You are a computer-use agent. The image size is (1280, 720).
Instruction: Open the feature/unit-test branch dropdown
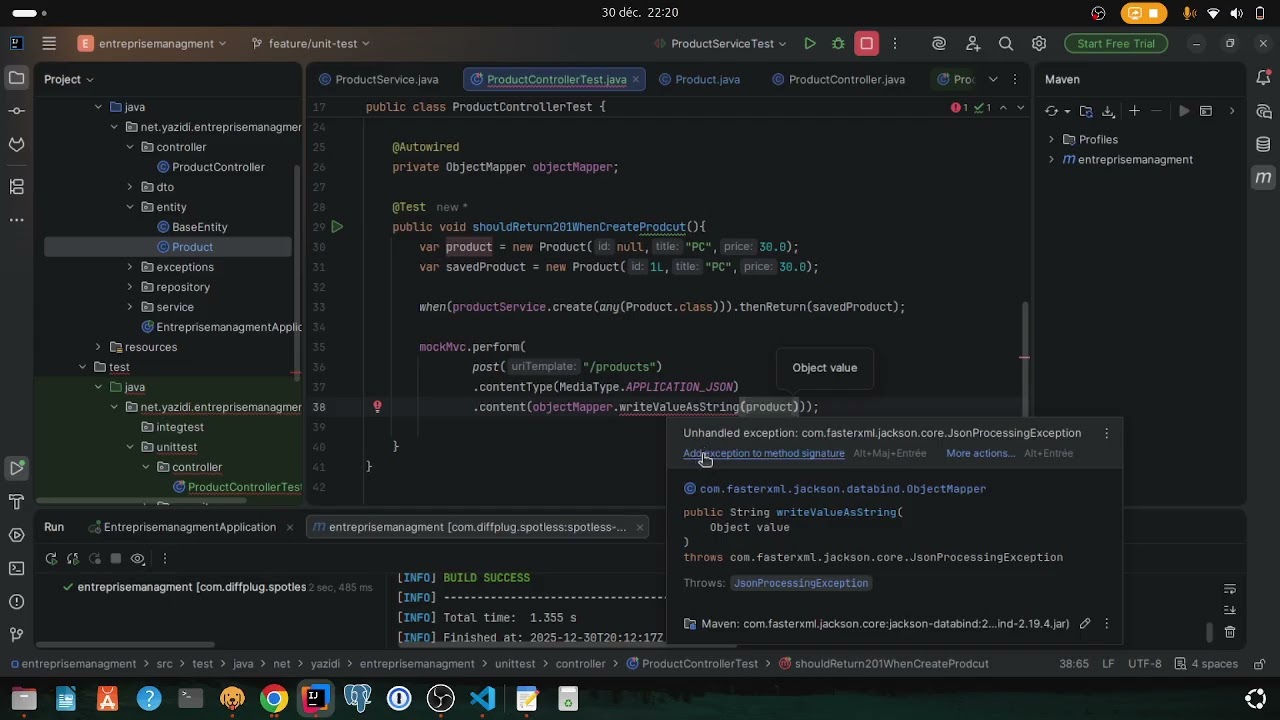pos(311,43)
